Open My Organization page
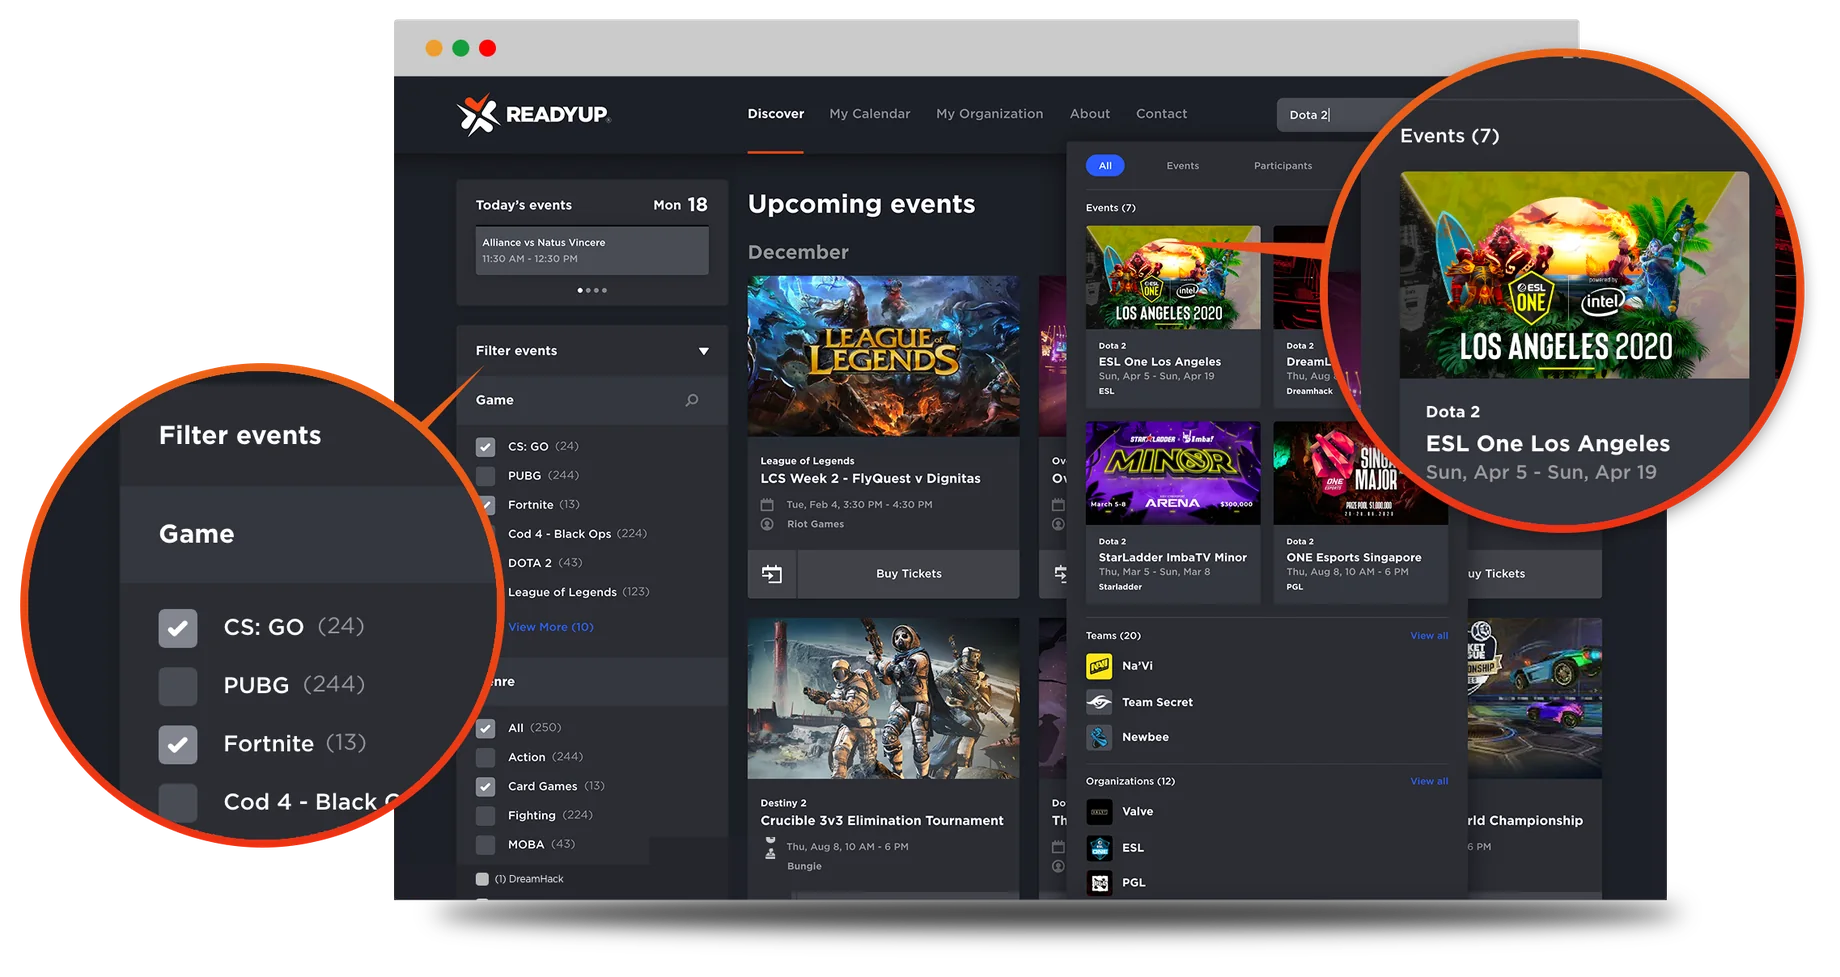 pyautogui.click(x=989, y=114)
